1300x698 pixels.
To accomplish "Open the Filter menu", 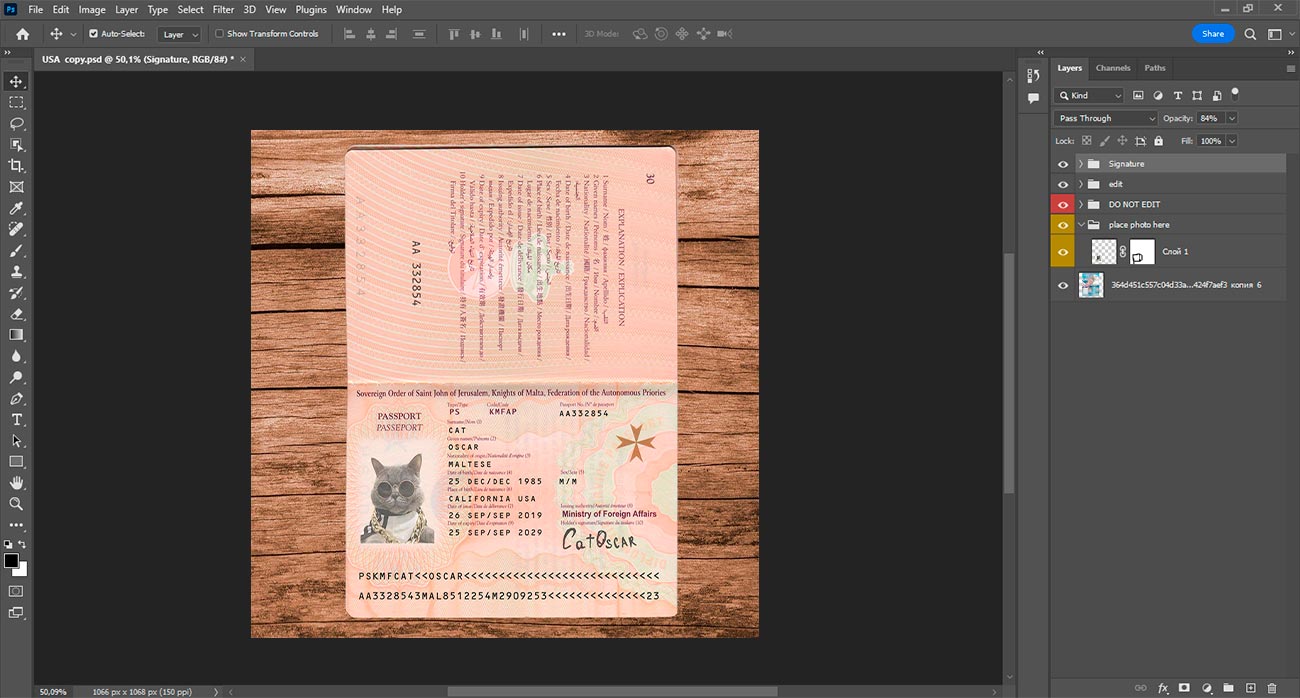I will click(x=223, y=9).
